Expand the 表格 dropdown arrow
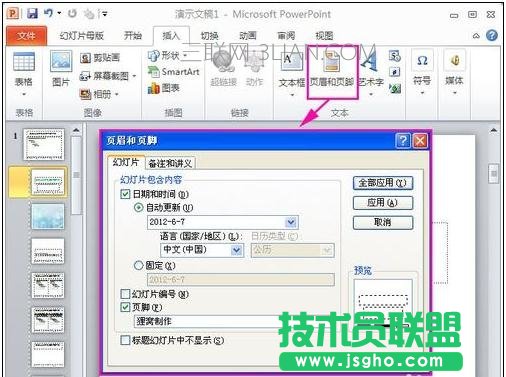The image size is (506, 377). point(24,95)
